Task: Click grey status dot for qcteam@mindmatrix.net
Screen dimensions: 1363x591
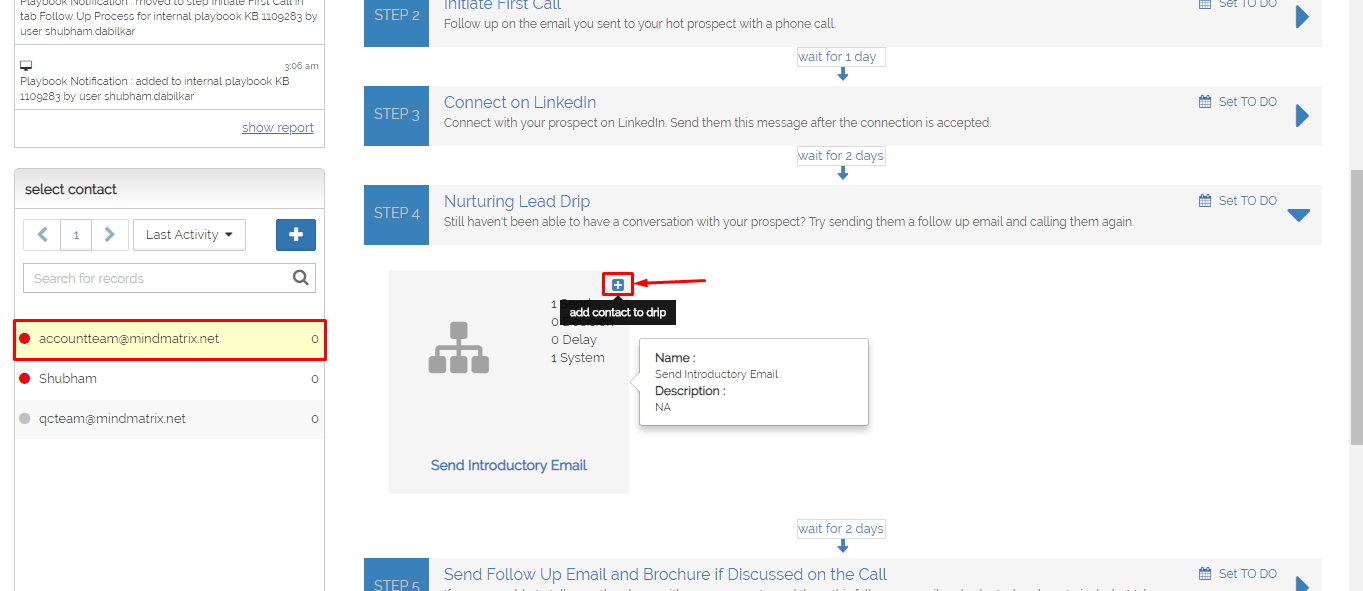Action: point(25,419)
